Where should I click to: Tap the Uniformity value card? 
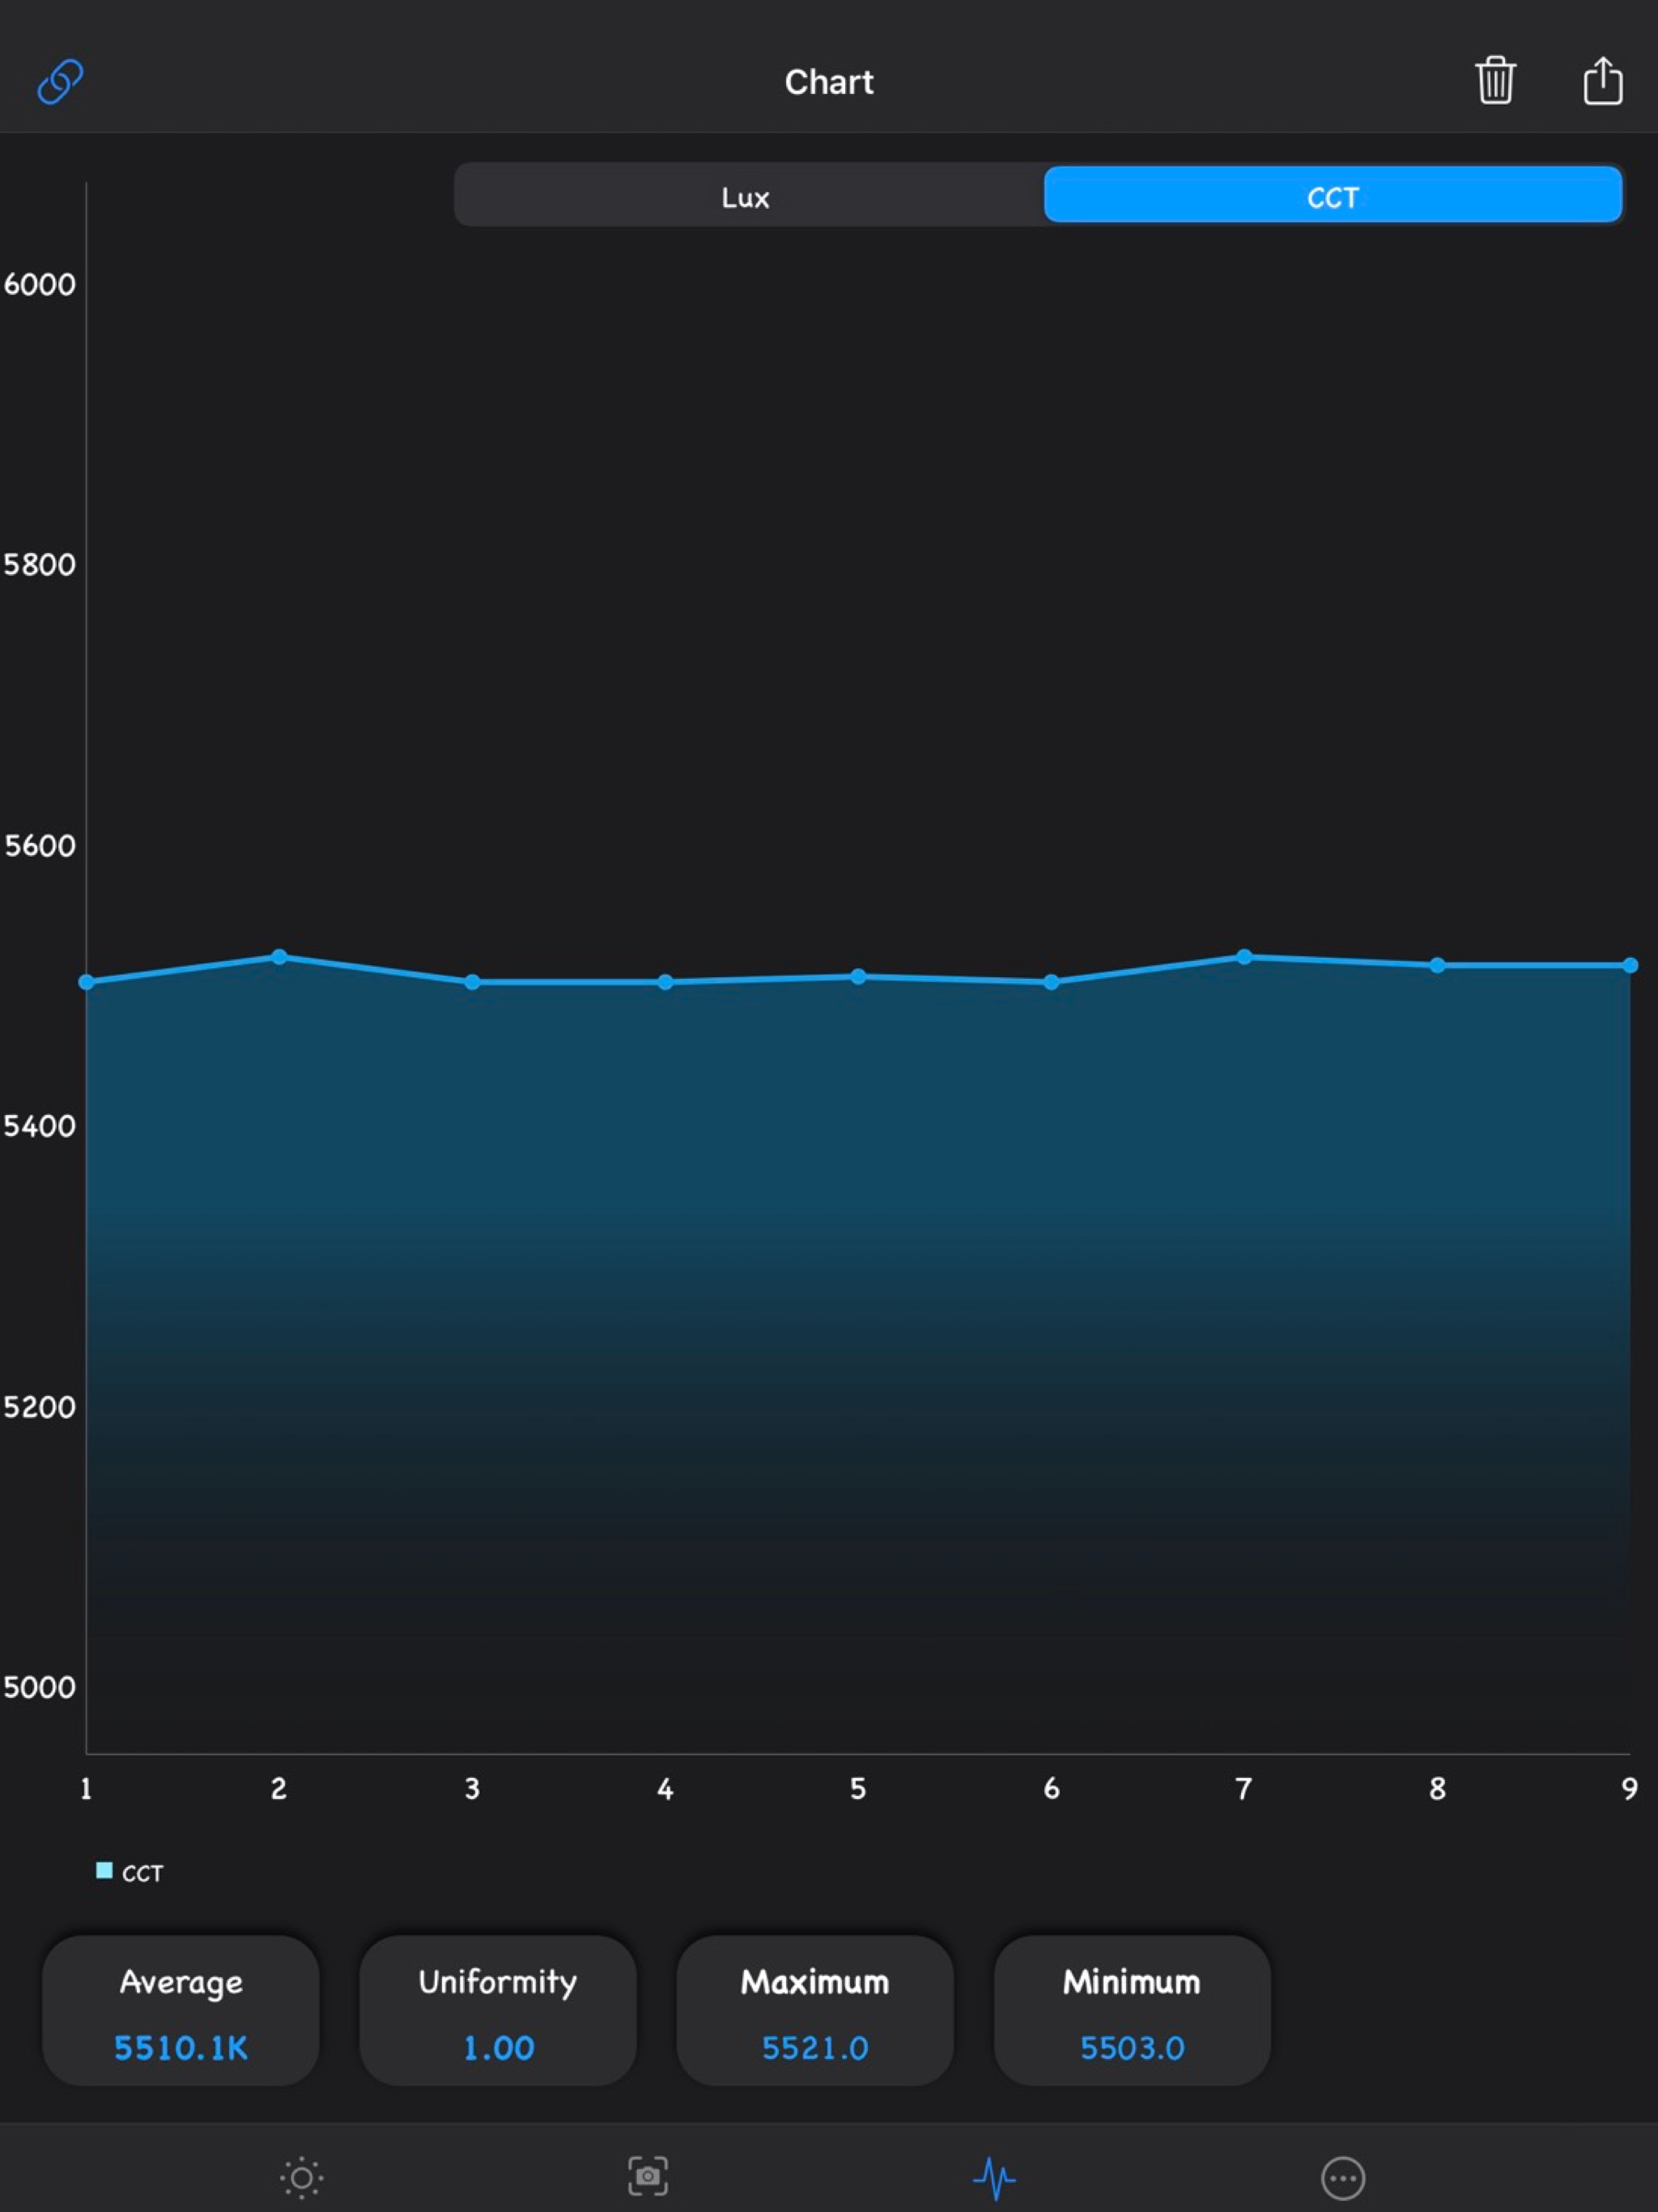tap(498, 2010)
